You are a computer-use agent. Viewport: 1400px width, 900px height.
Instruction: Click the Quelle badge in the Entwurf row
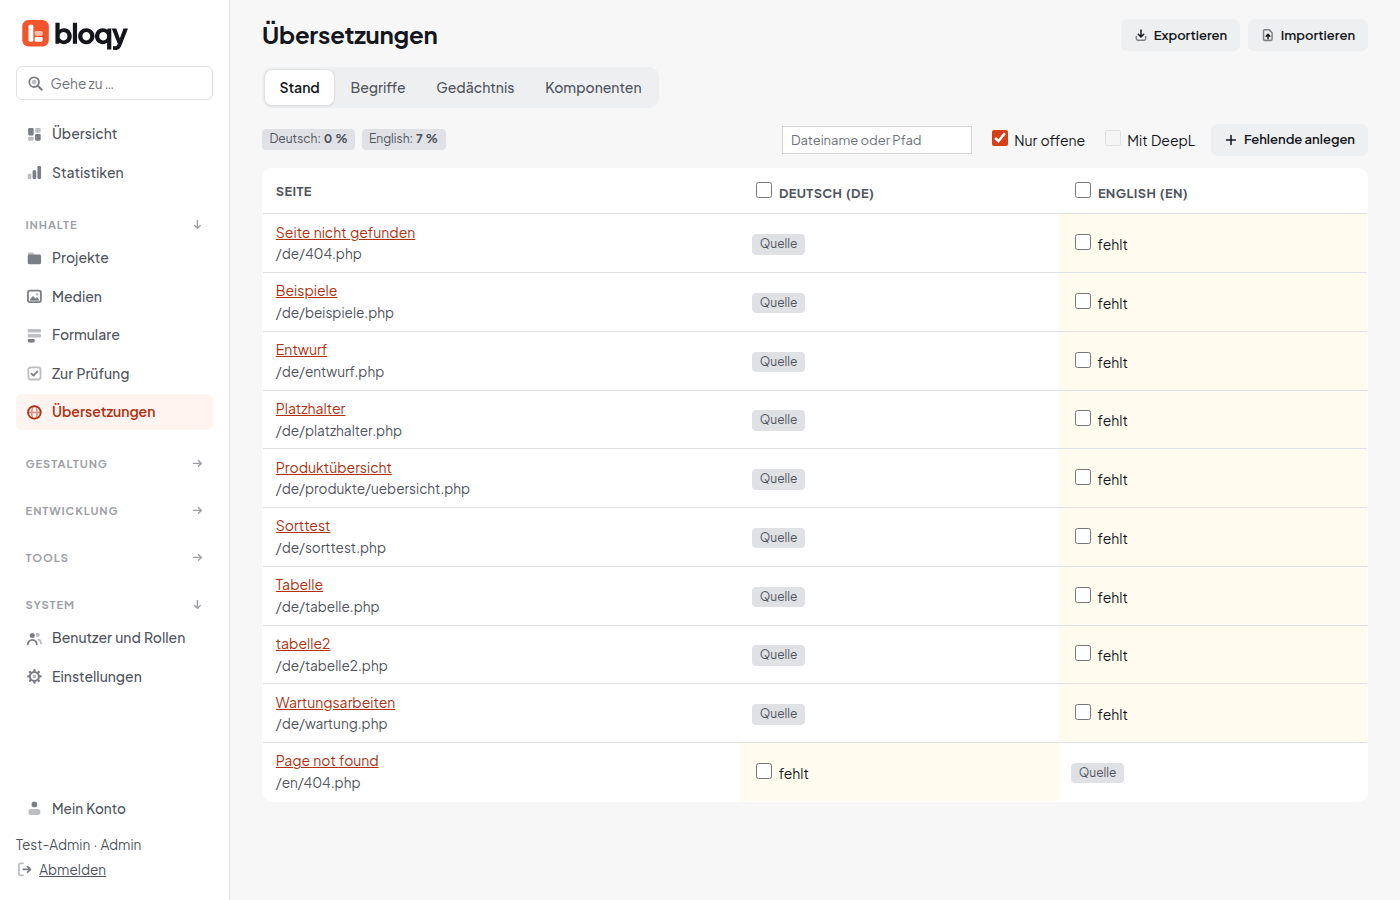(778, 362)
